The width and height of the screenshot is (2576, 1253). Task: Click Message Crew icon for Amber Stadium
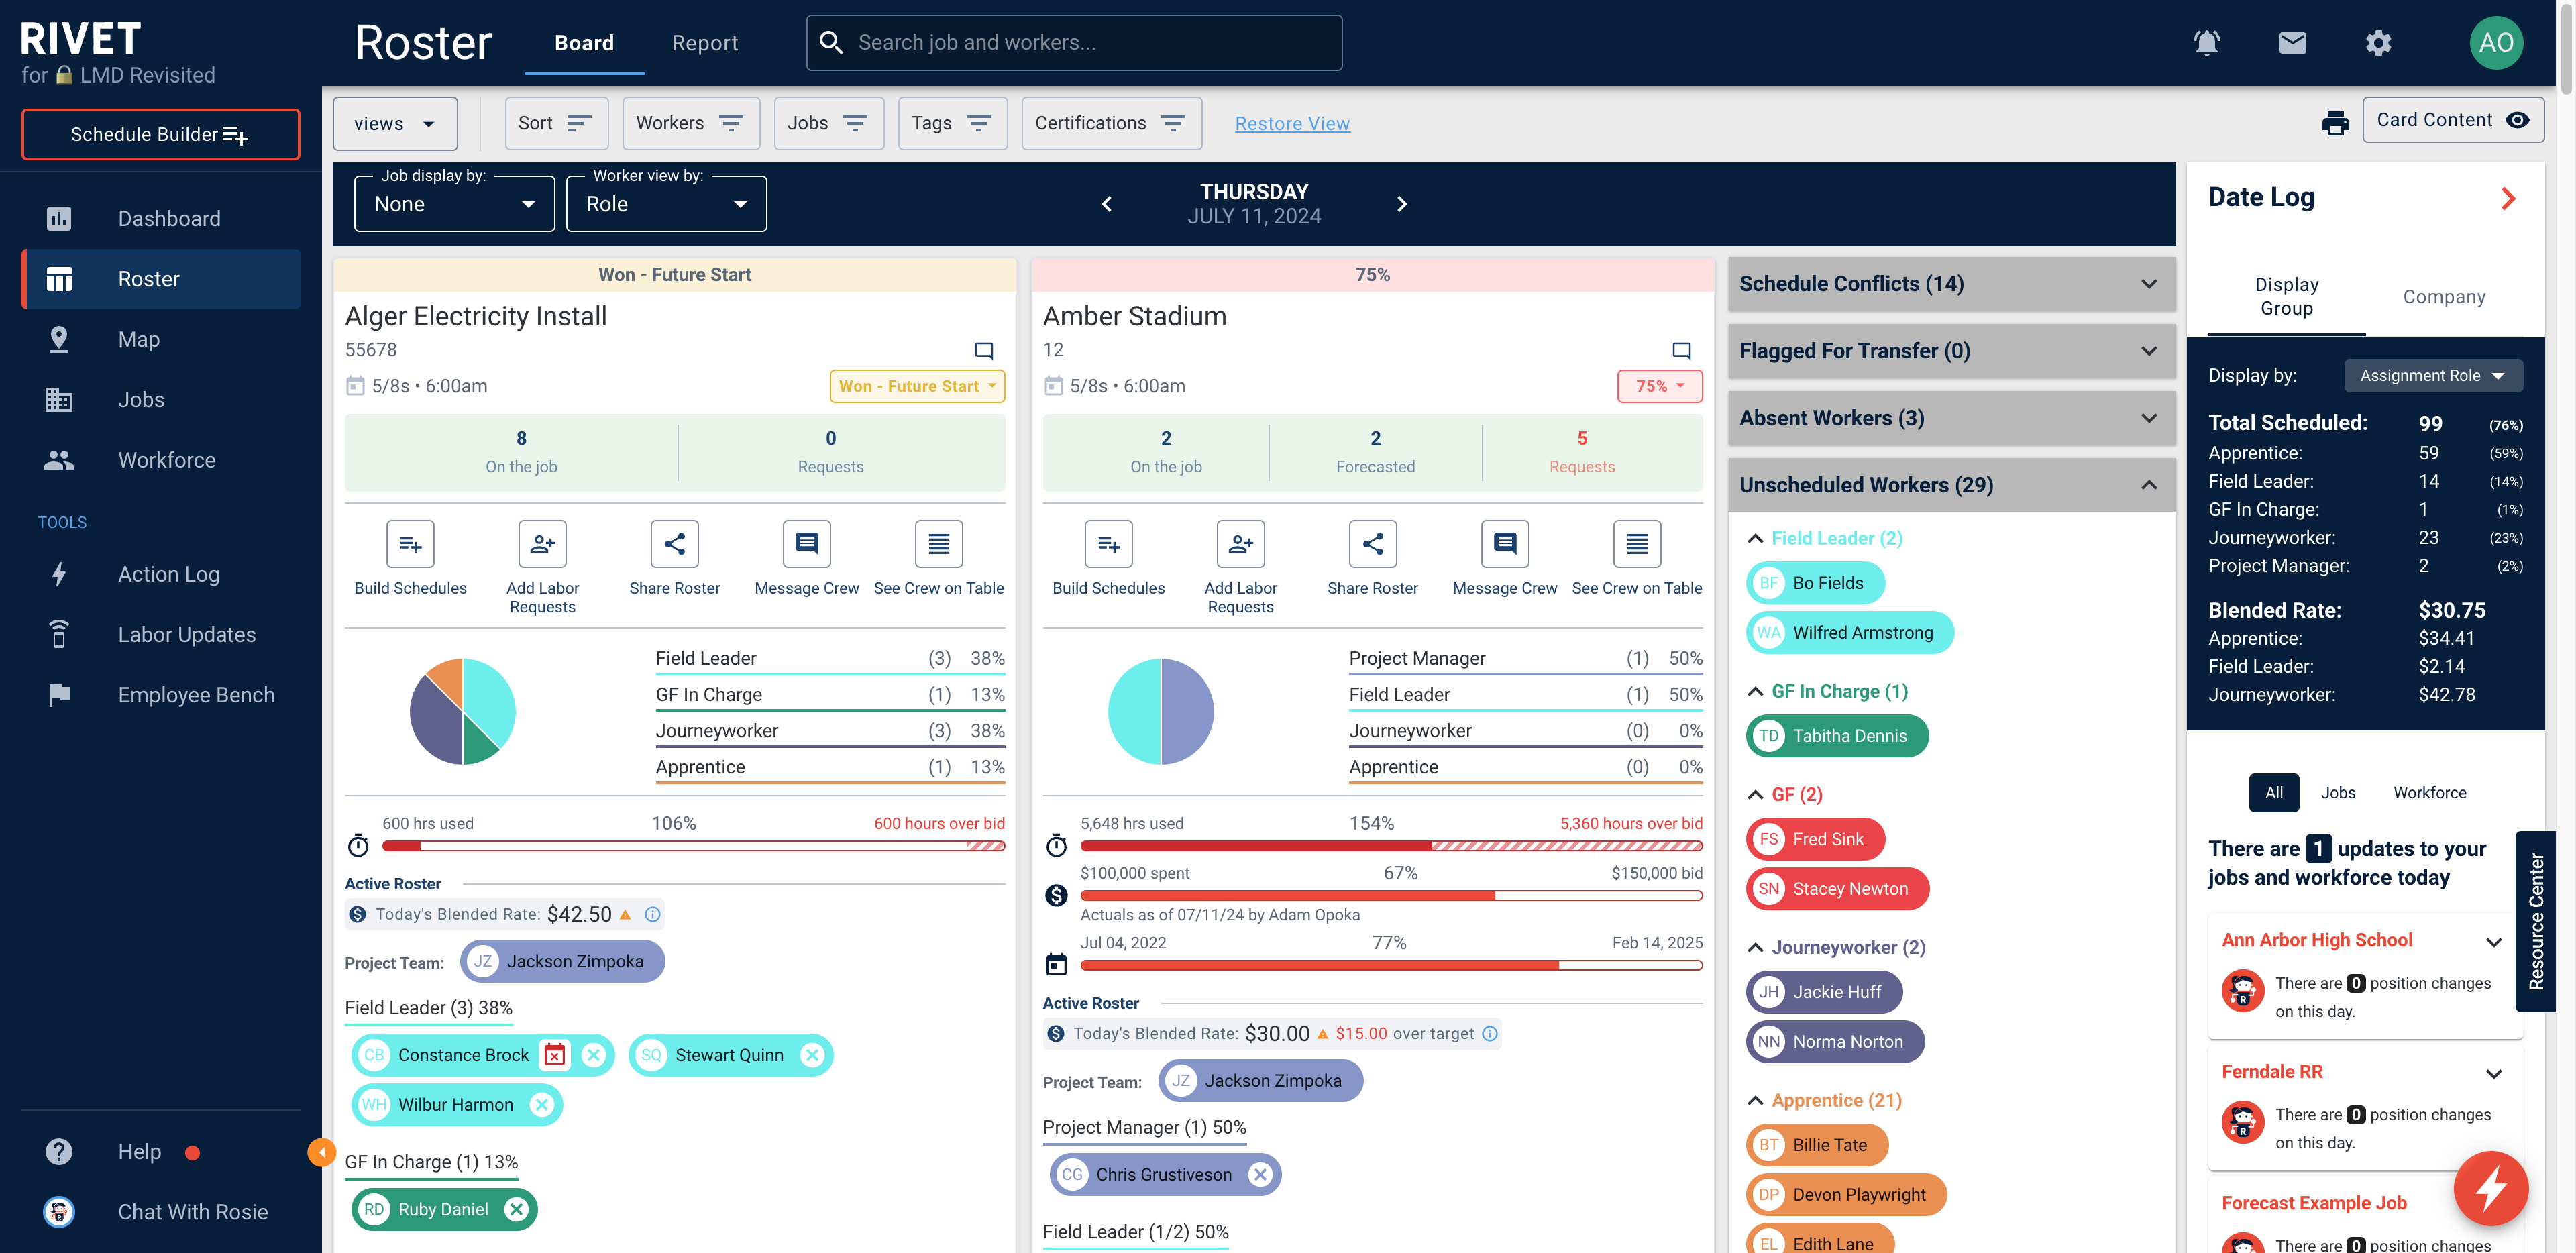tap(1504, 544)
